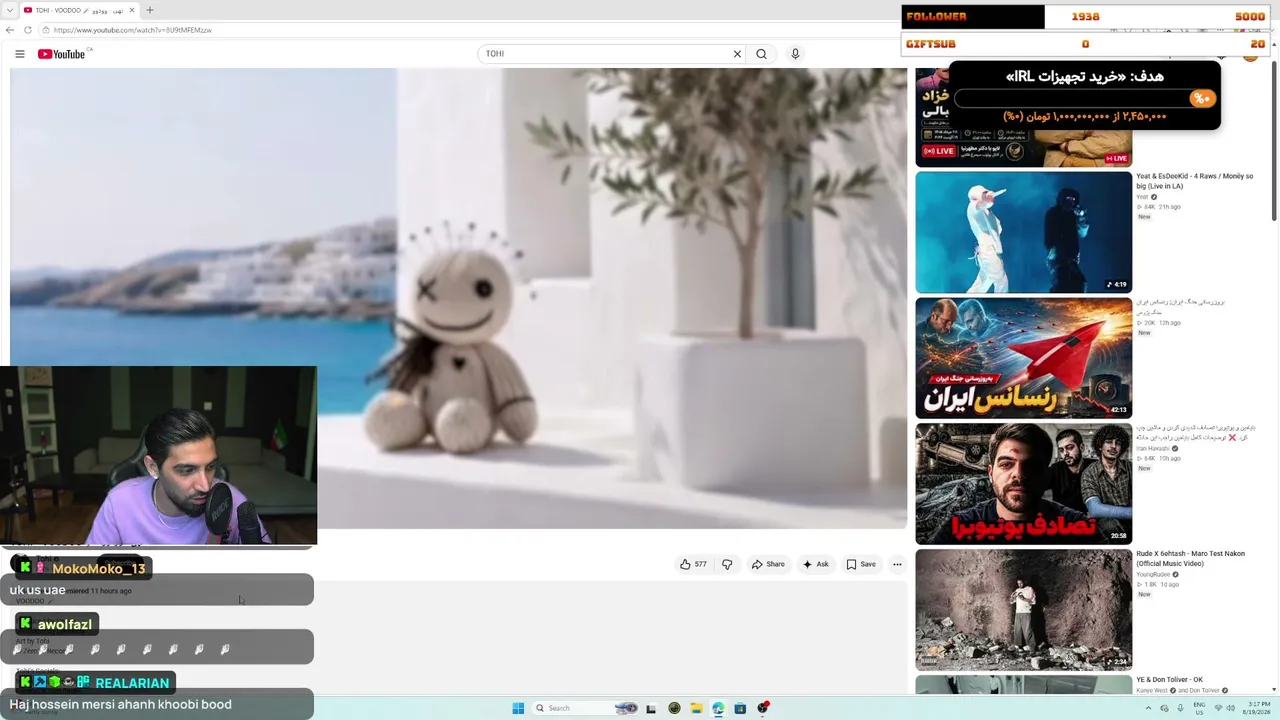Run search with the magnifier button
The height and width of the screenshot is (720, 1280).
pyautogui.click(x=761, y=54)
